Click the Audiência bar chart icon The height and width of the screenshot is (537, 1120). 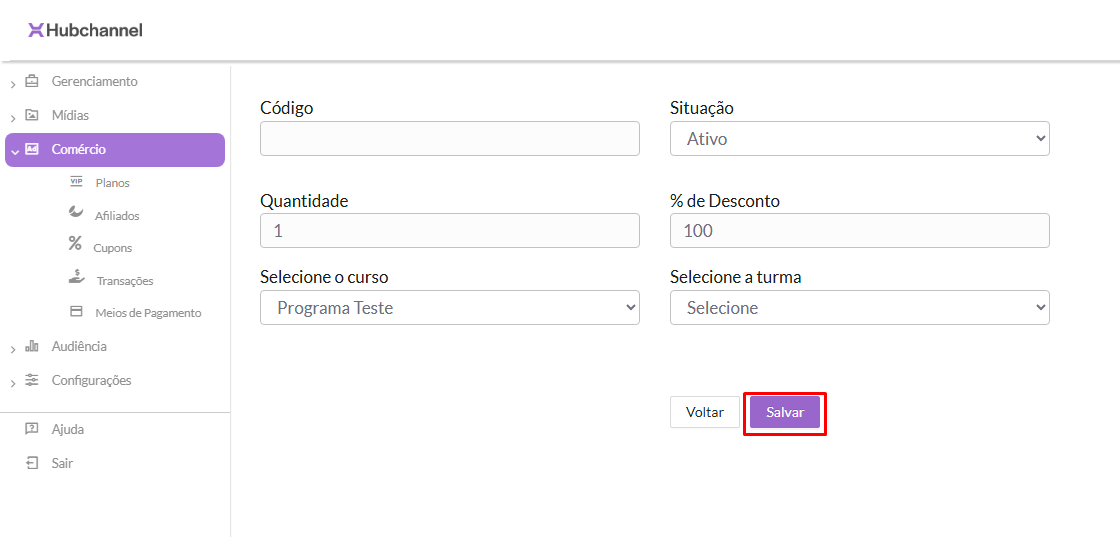pos(32,346)
